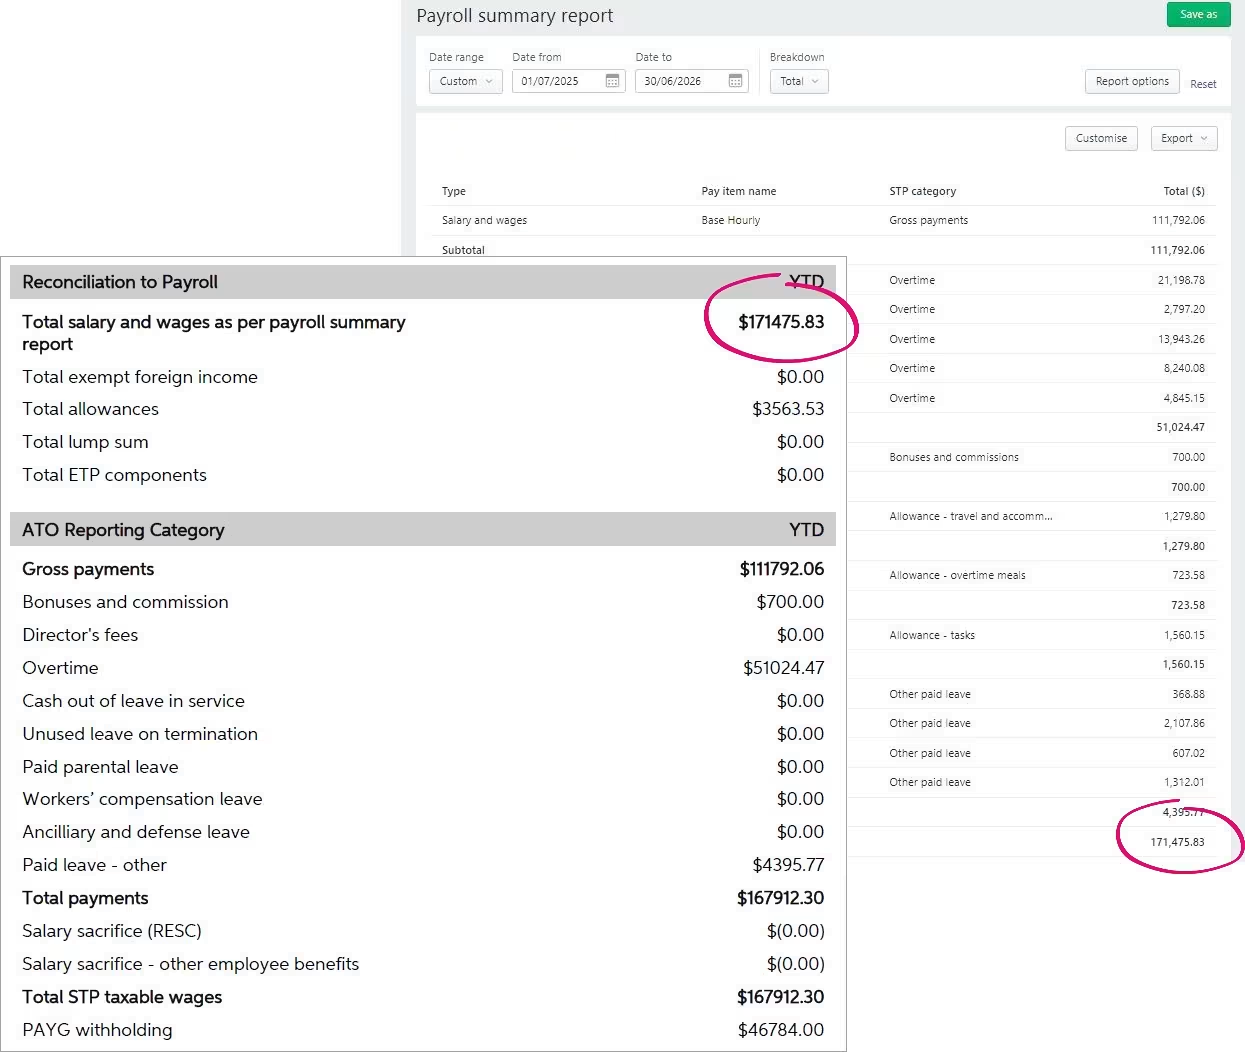The image size is (1245, 1052).
Task: Click the Overtime value $51024.47
Action: tap(783, 668)
